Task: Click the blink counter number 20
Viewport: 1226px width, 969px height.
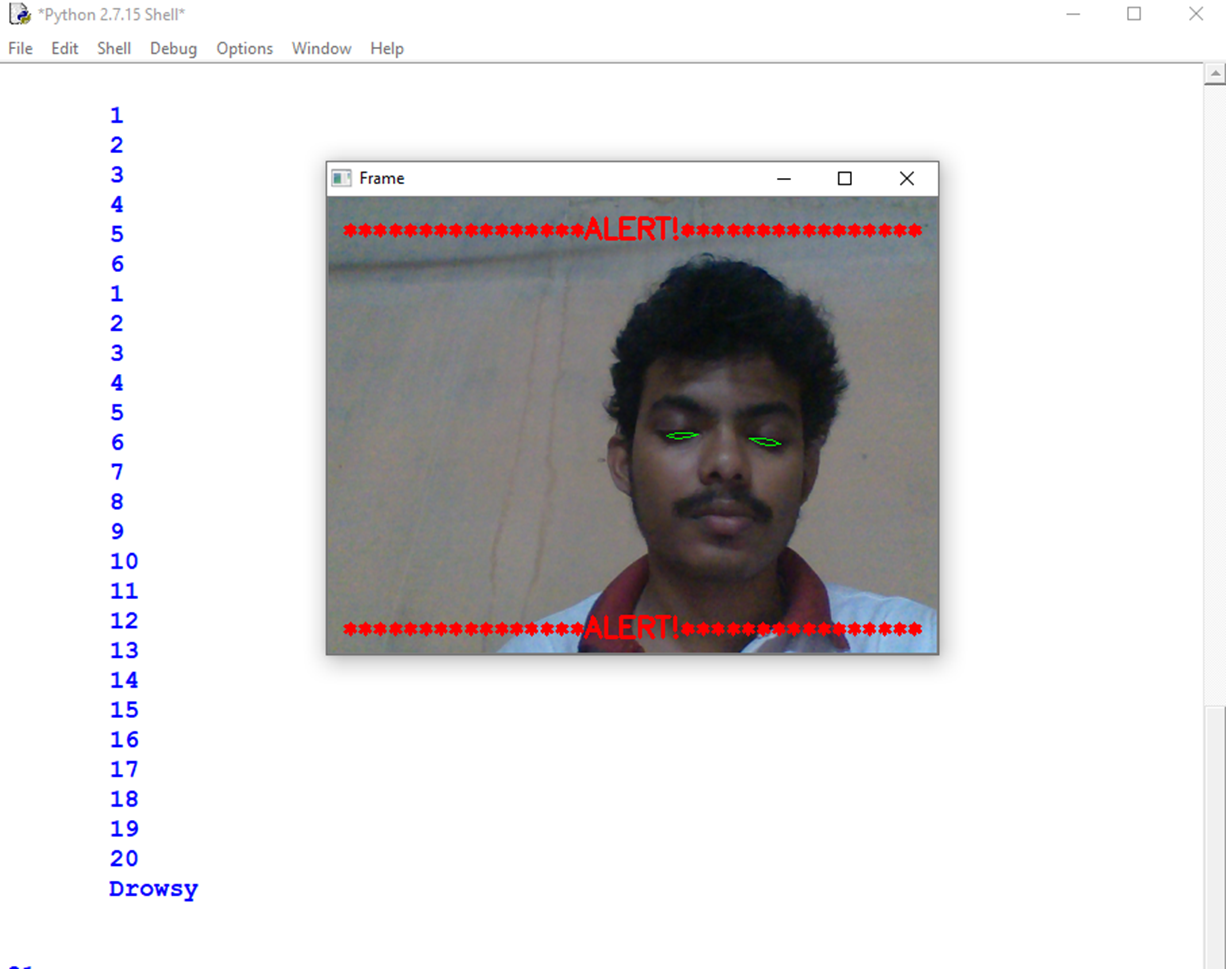Action: click(123, 858)
